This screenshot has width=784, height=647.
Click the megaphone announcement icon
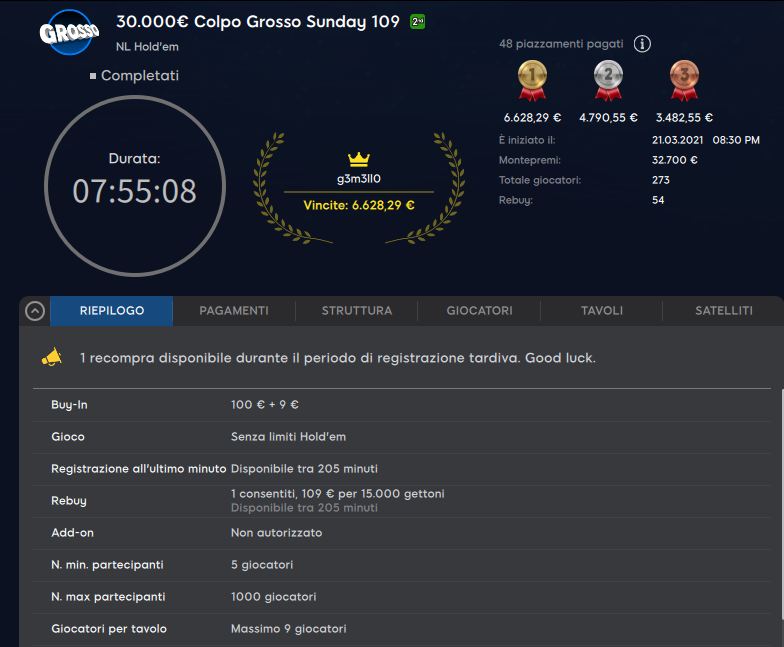52,357
